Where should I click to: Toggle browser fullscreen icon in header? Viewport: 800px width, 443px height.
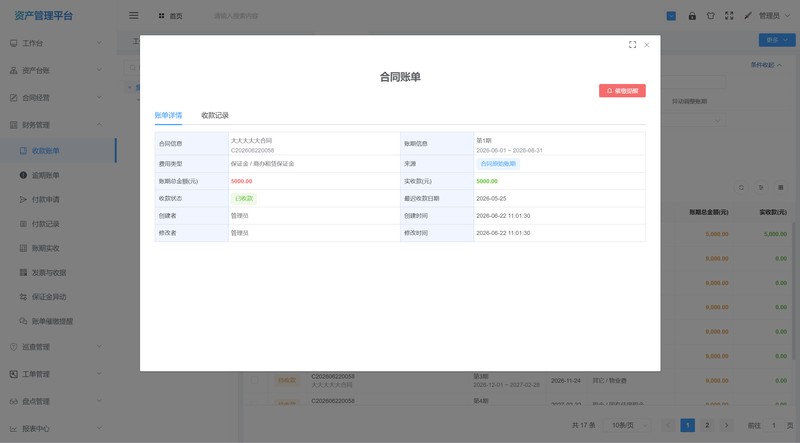click(729, 16)
